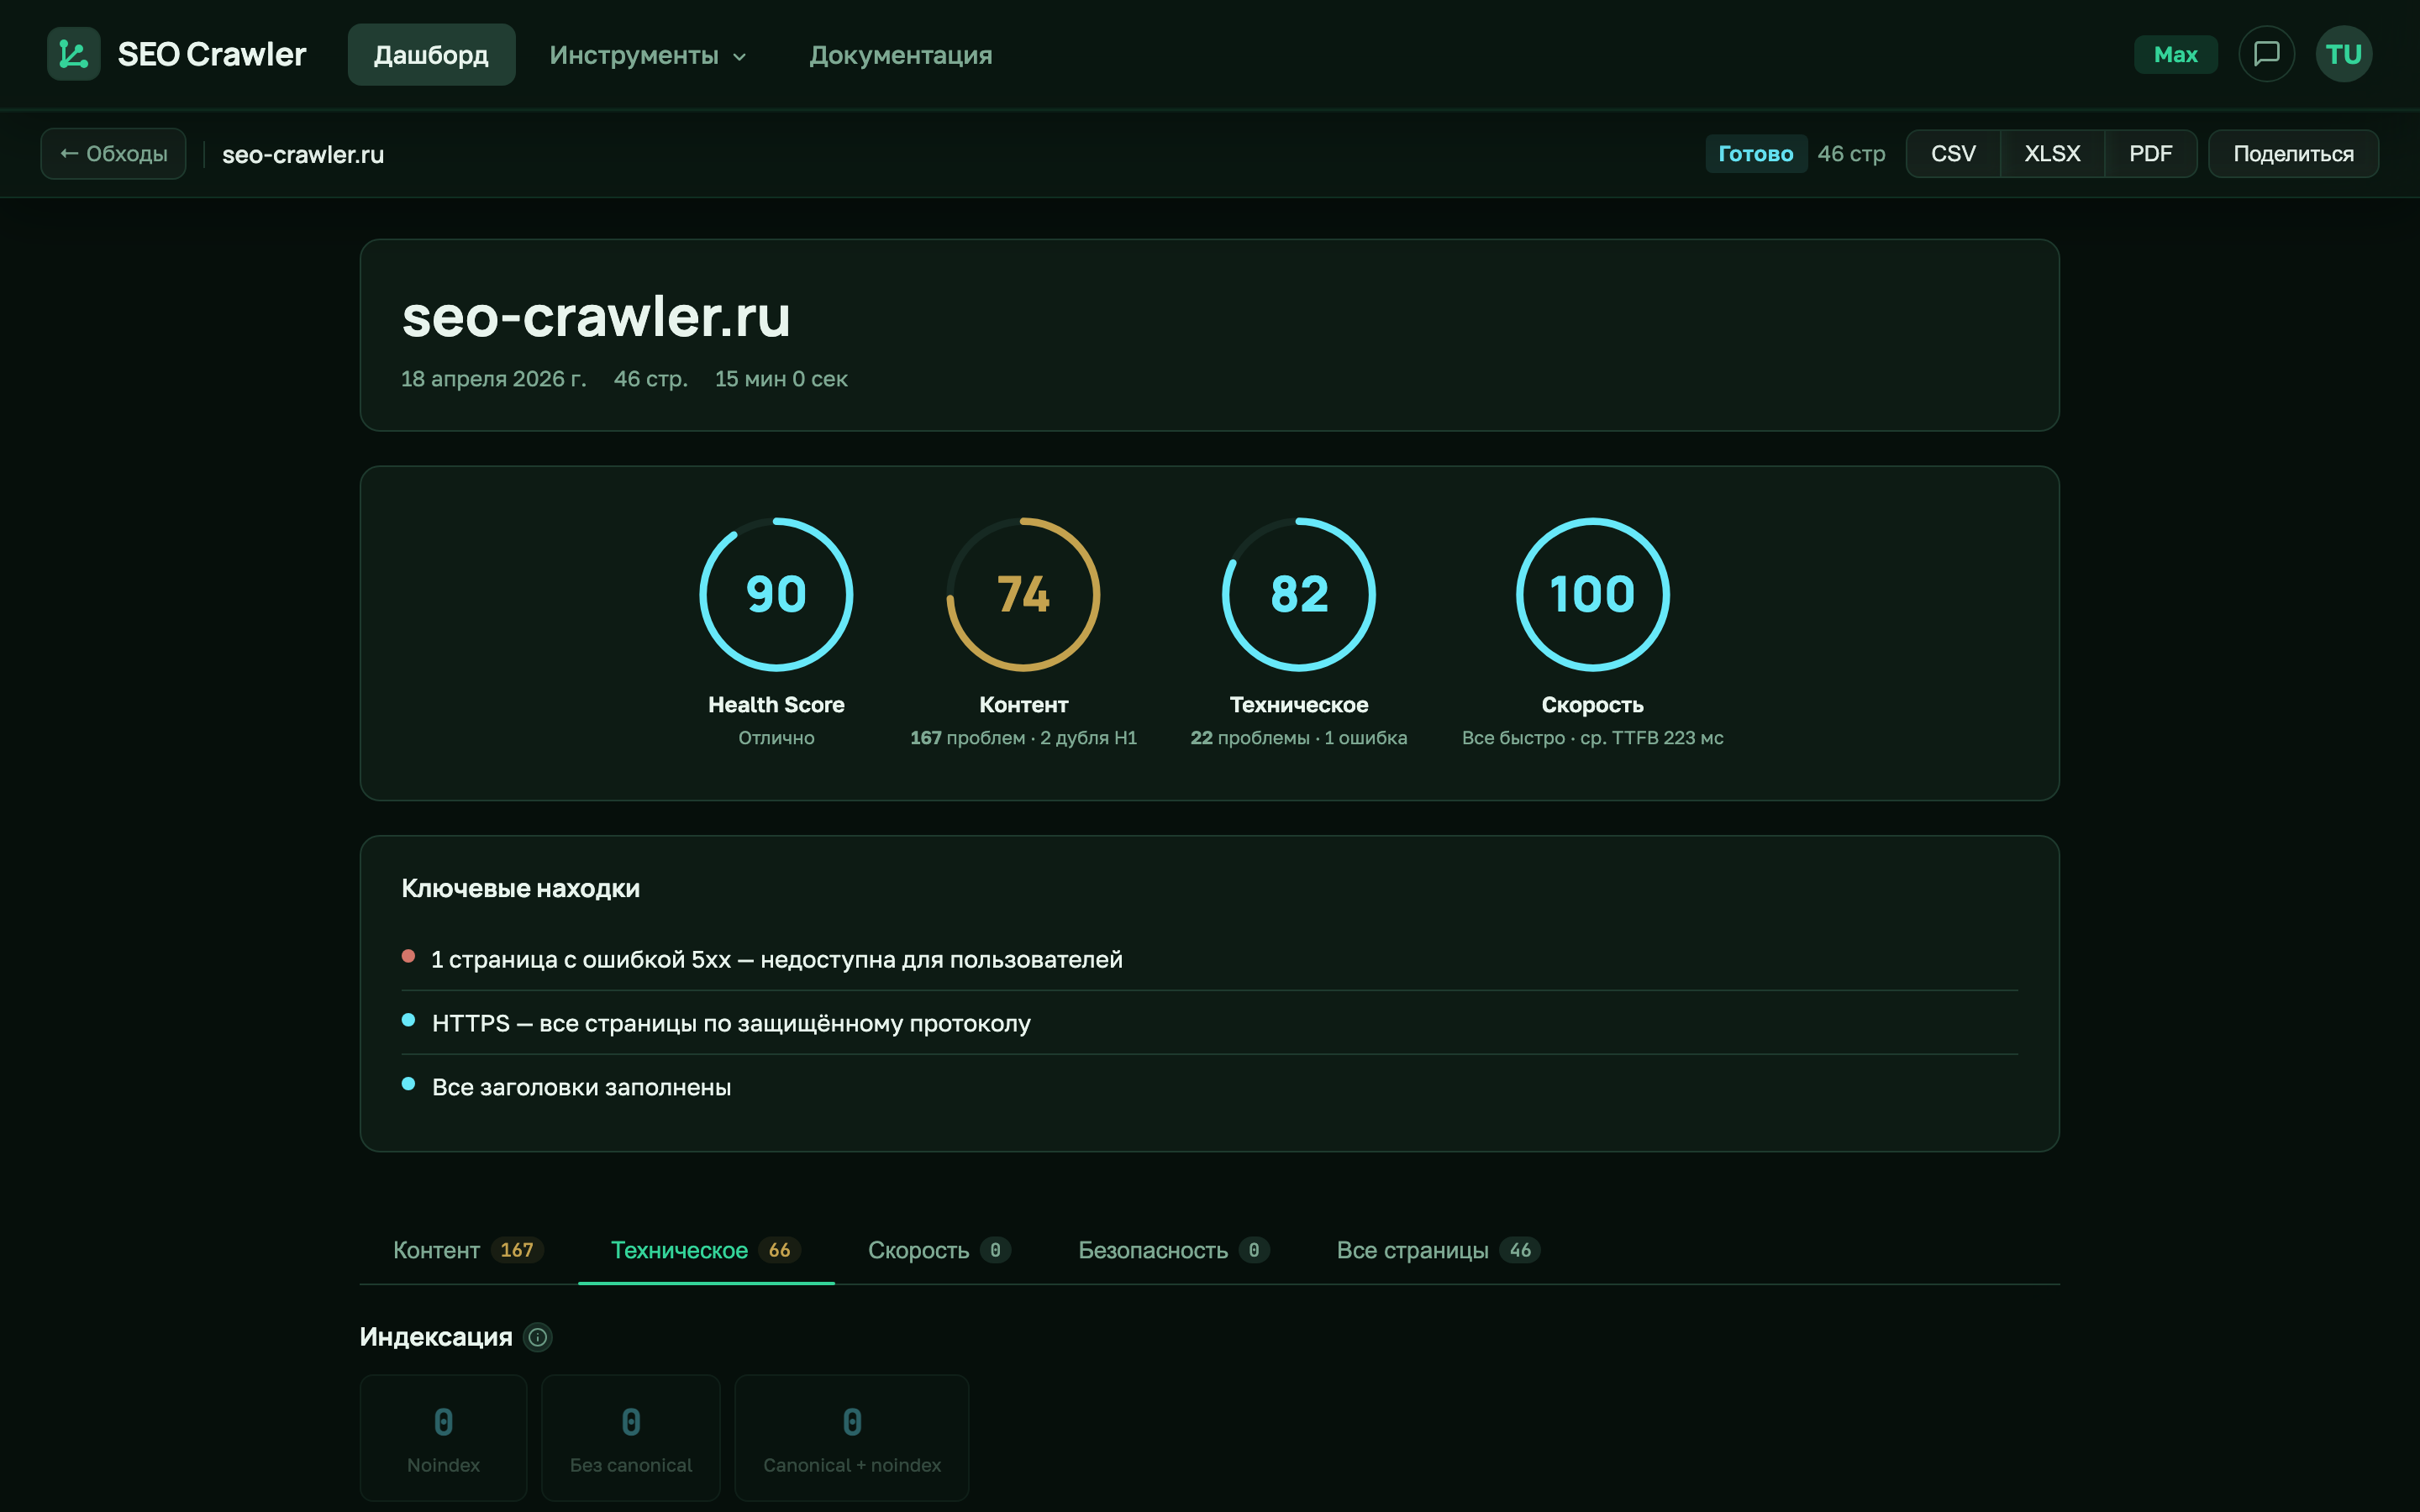Click the Поделиться button
The height and width of the screenshot is (1512, 2420).
point(2293,154)
